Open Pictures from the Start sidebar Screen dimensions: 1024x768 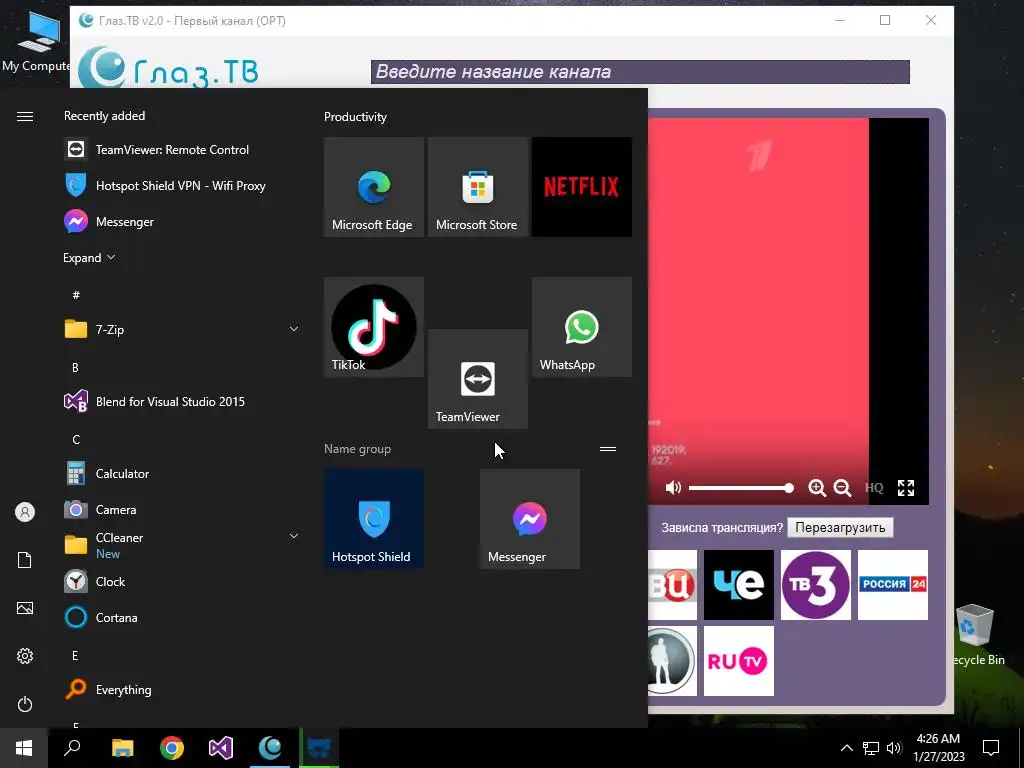pyautogui.click(x=25, y=608)
